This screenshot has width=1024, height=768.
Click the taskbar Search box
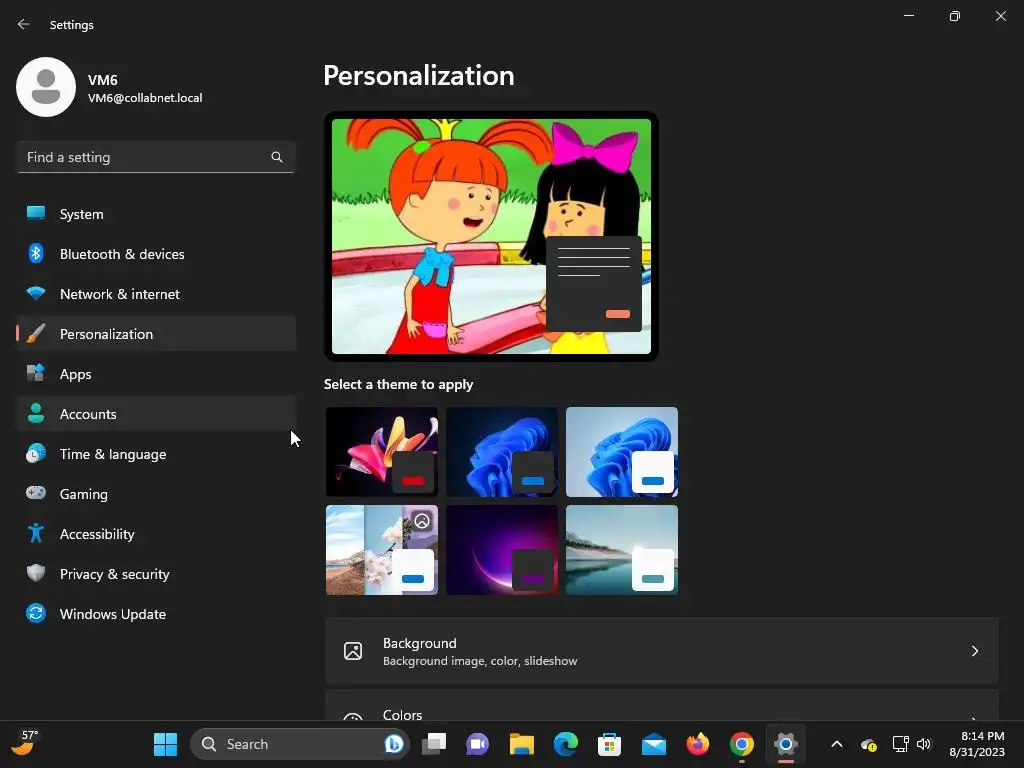point(300,744)
